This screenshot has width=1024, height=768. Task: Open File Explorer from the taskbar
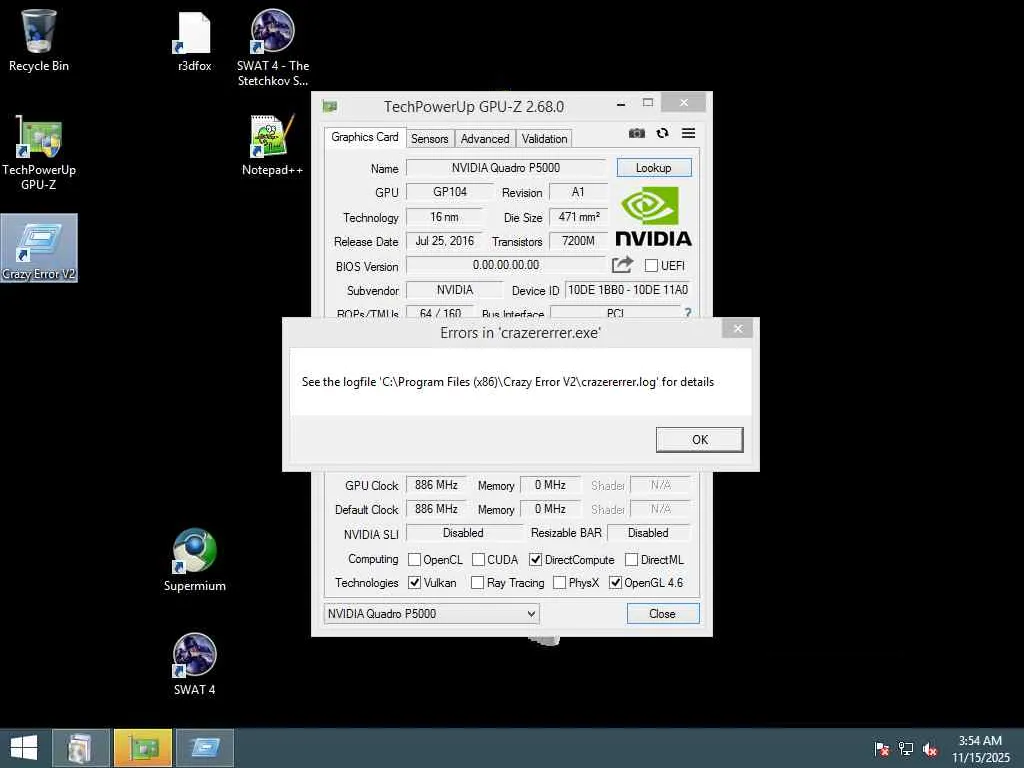[x=80, y=748]
